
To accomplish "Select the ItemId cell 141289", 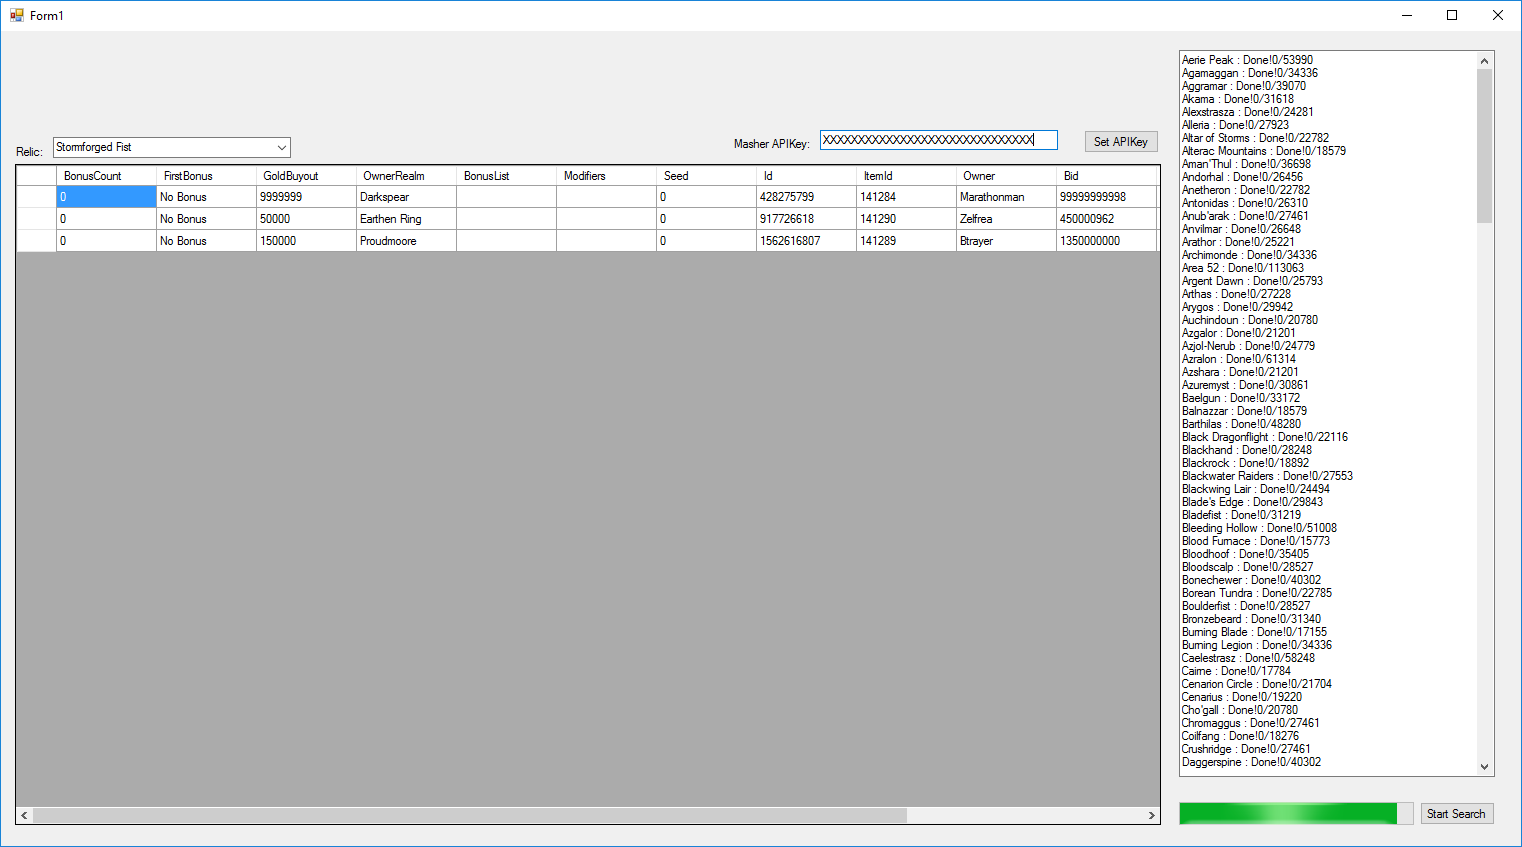I will (906, 241).
